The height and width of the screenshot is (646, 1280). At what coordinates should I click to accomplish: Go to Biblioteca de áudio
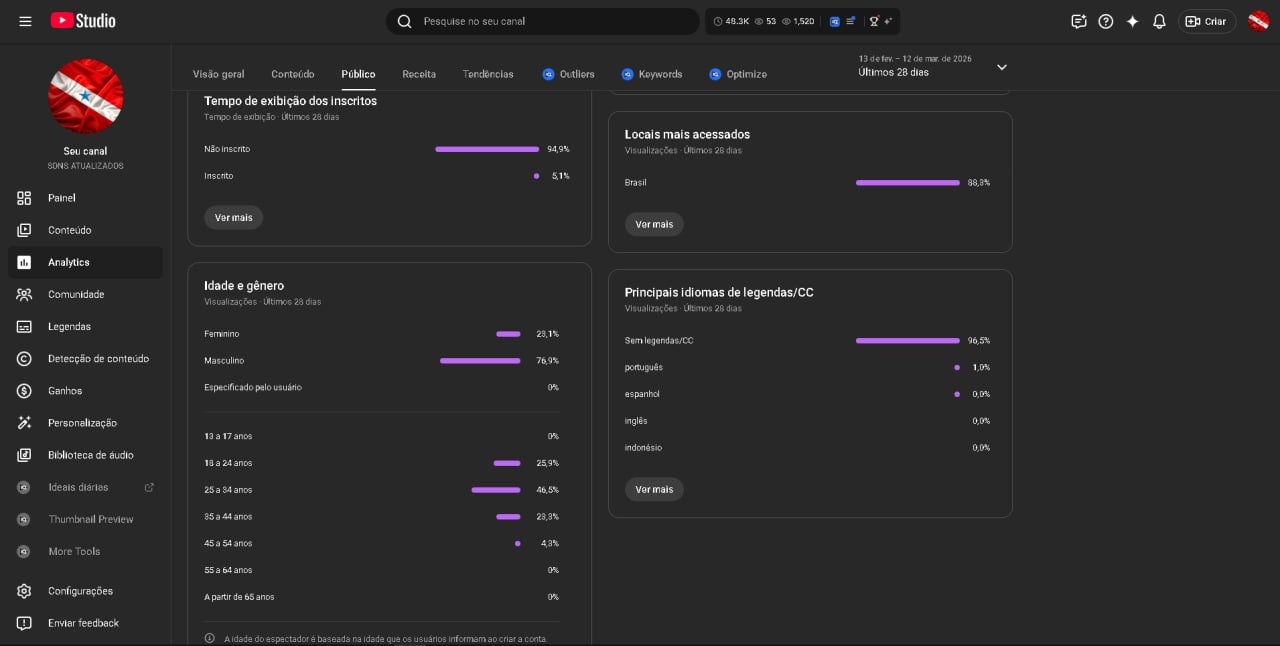pyautogui.click(x=90, y=455)
